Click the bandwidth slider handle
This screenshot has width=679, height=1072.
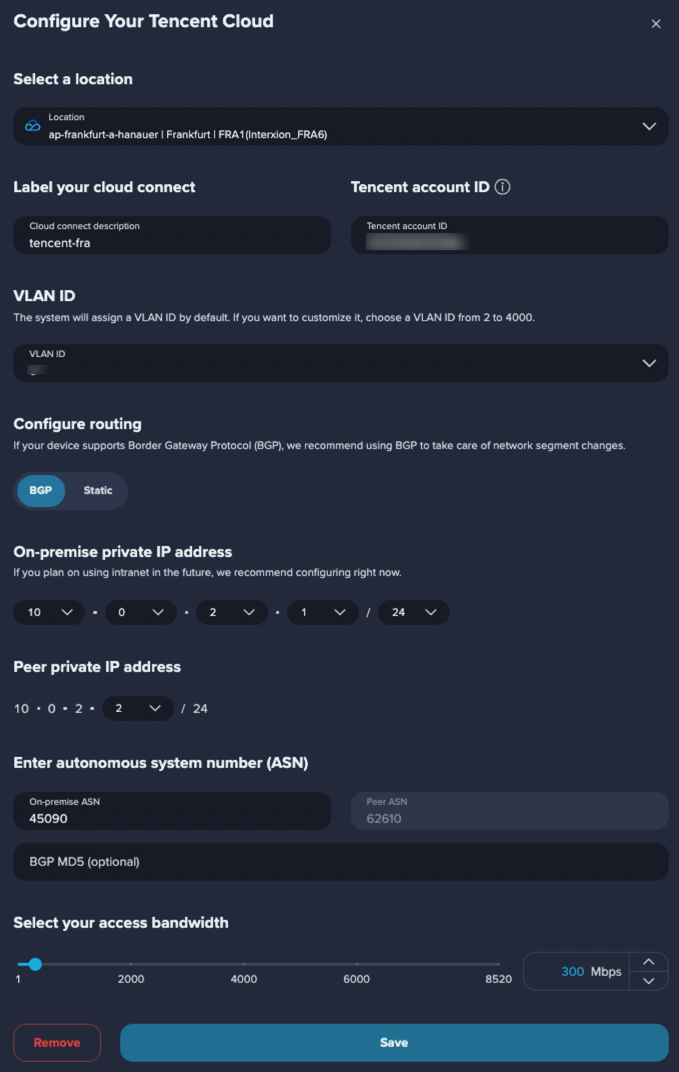(36, 964)
